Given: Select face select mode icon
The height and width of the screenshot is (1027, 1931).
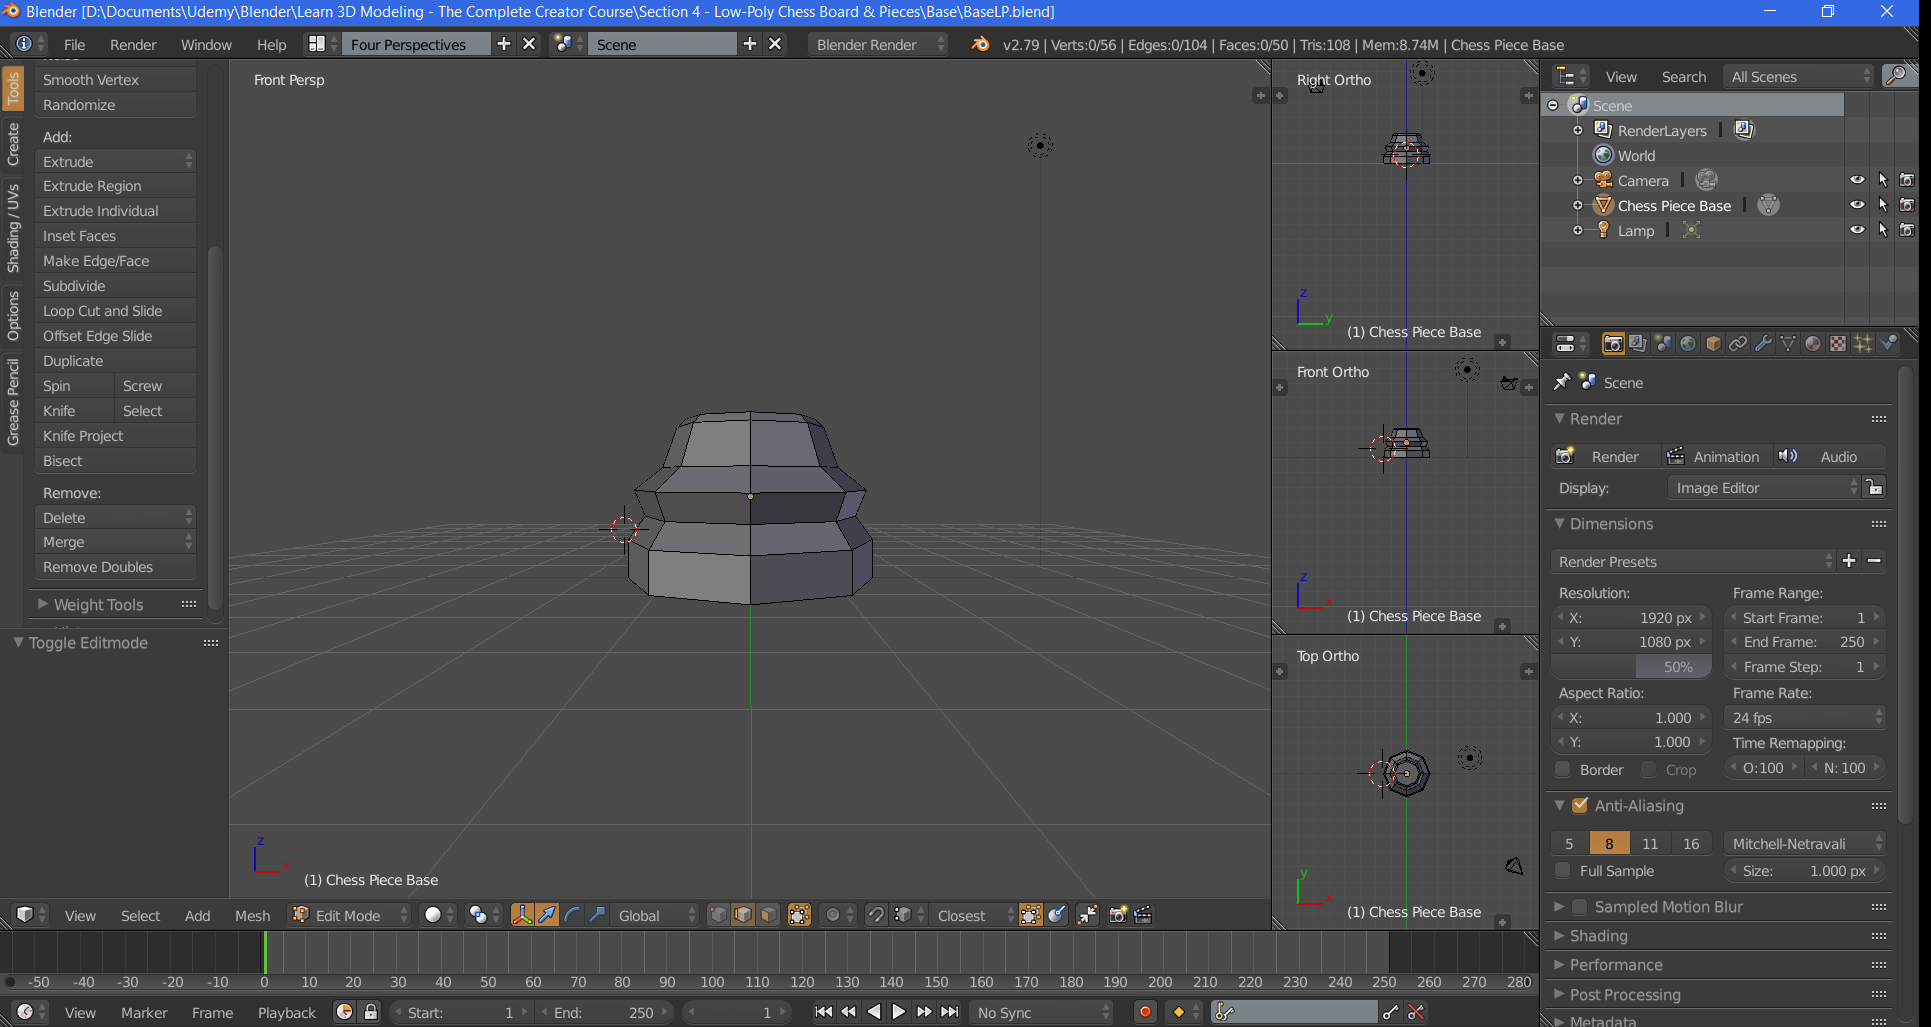Looking at the screenshot, I should (x=767, y=915).
